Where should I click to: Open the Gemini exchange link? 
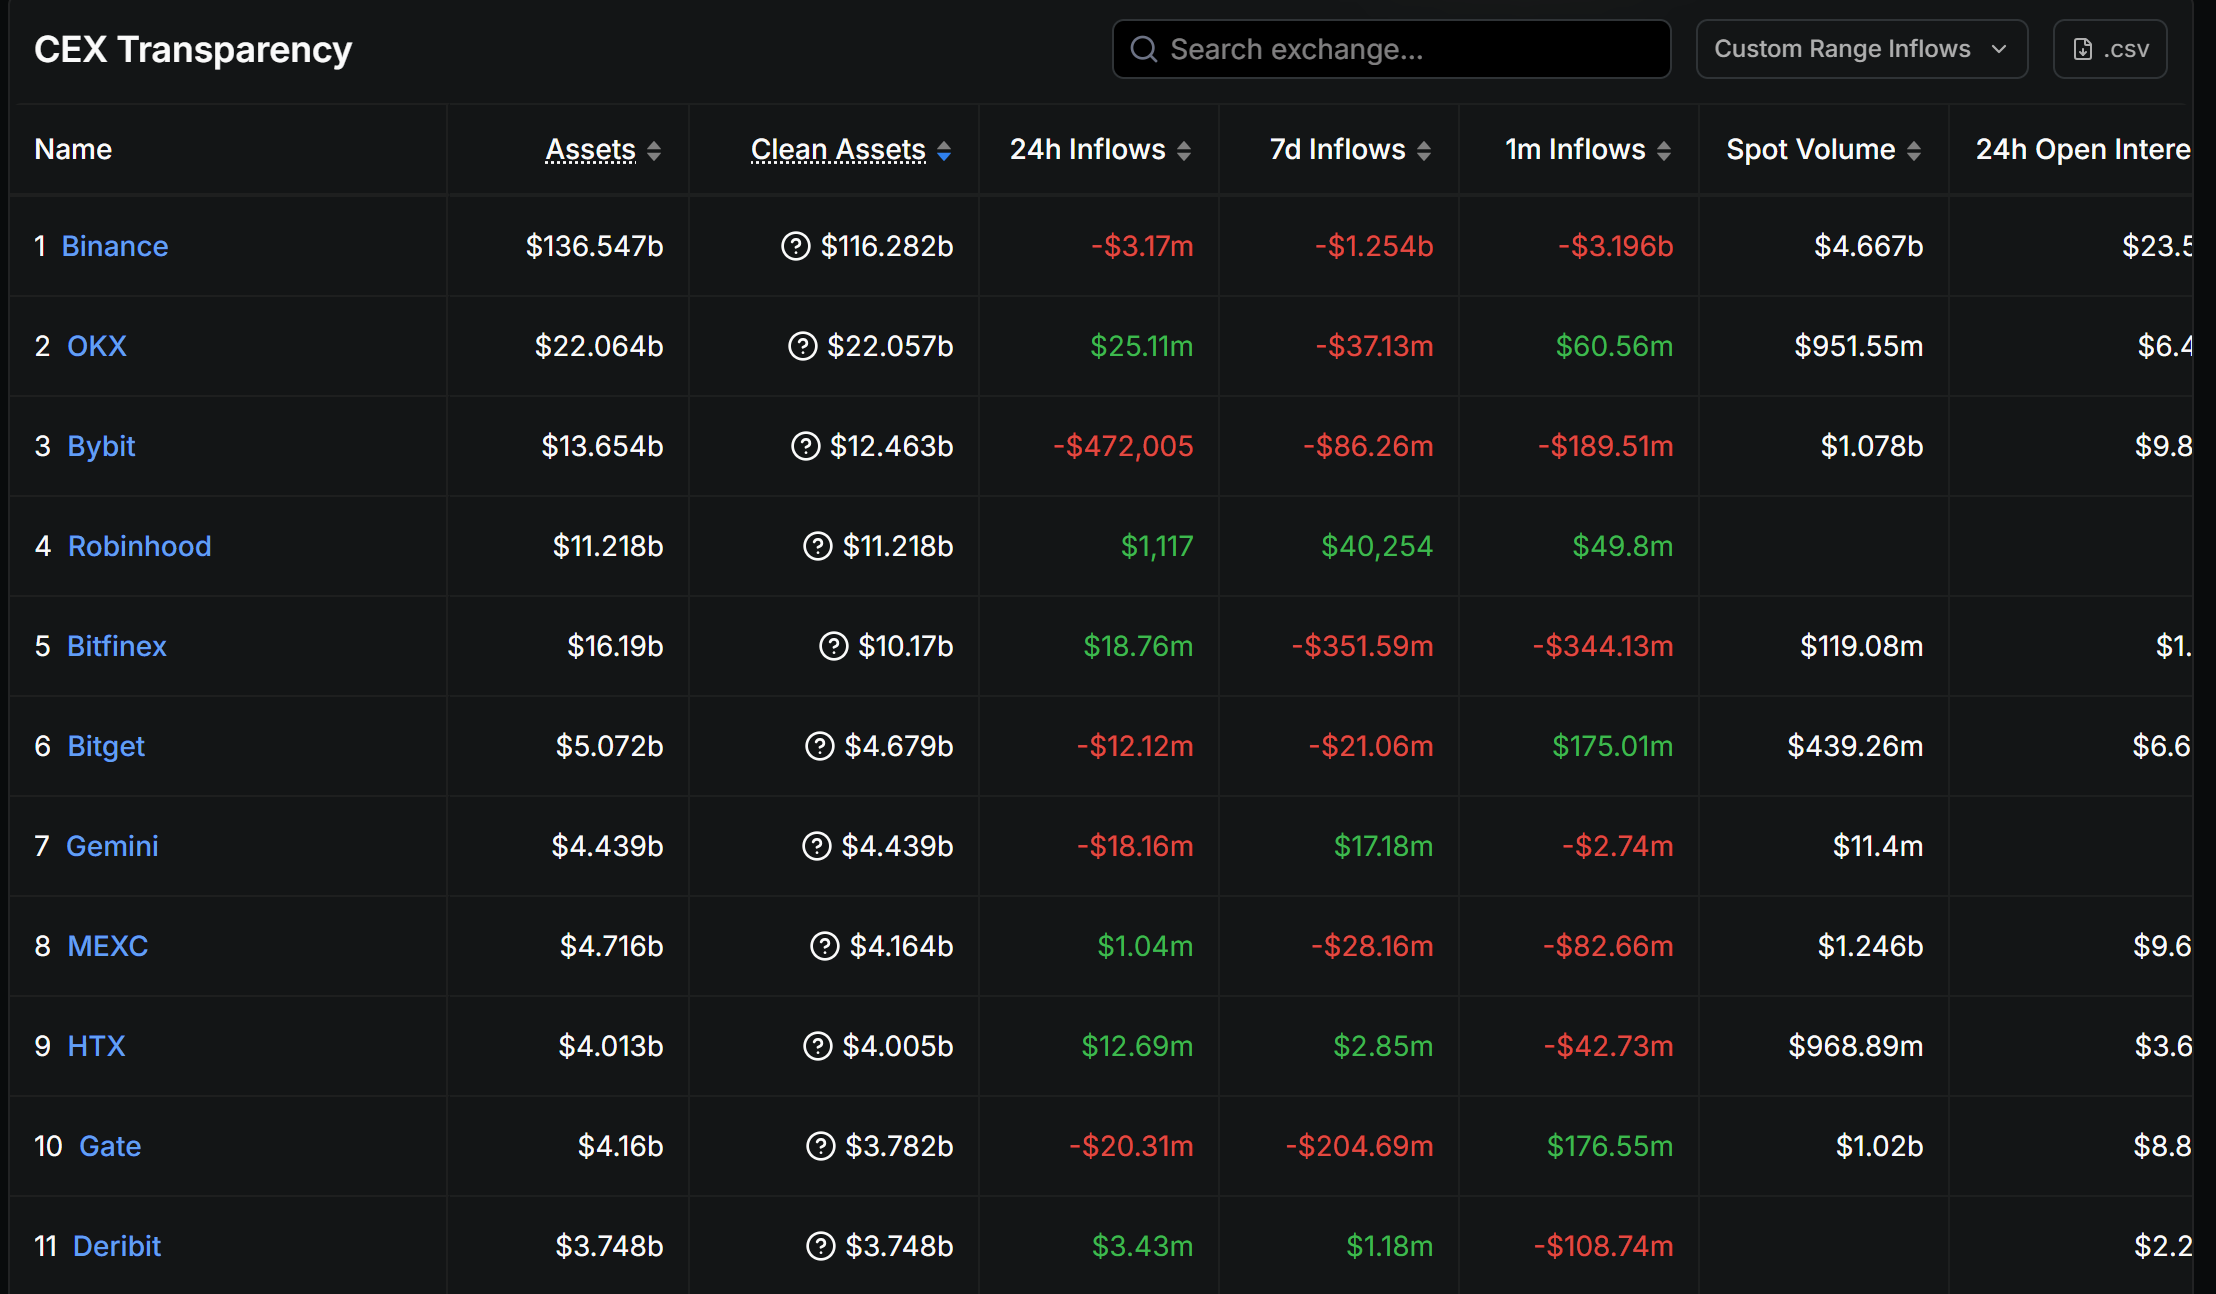click(x=112, y=846)
